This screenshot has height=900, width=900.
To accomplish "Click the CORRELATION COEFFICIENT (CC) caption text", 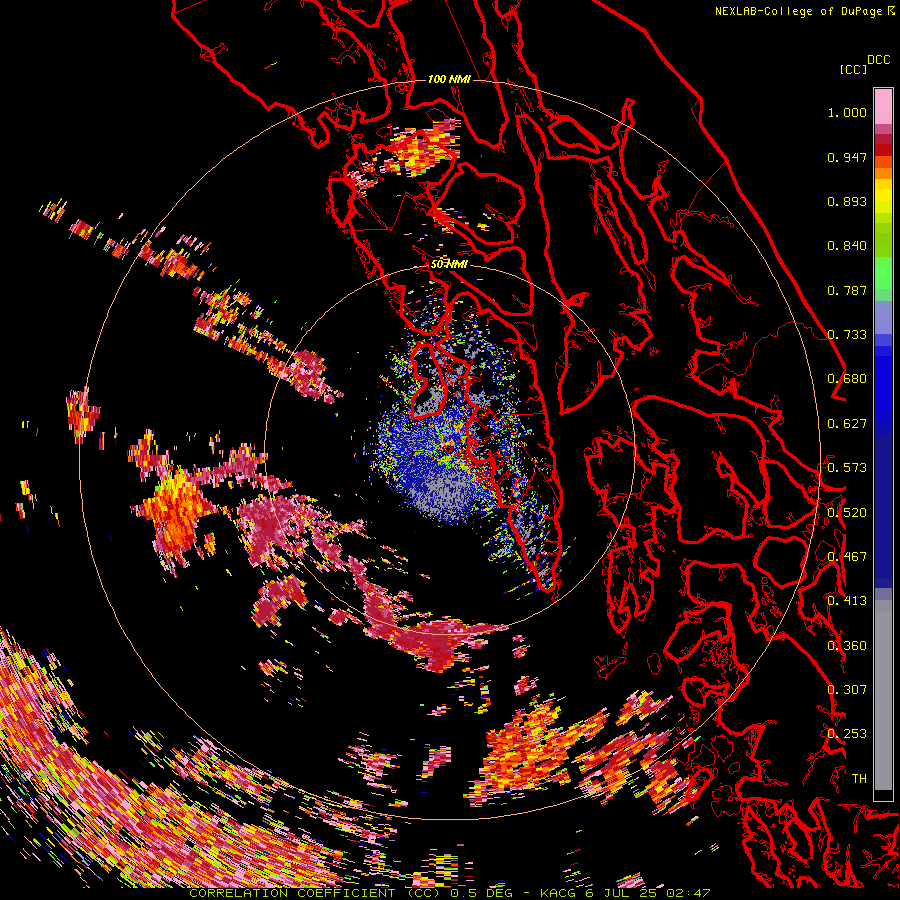I will 315,893.
